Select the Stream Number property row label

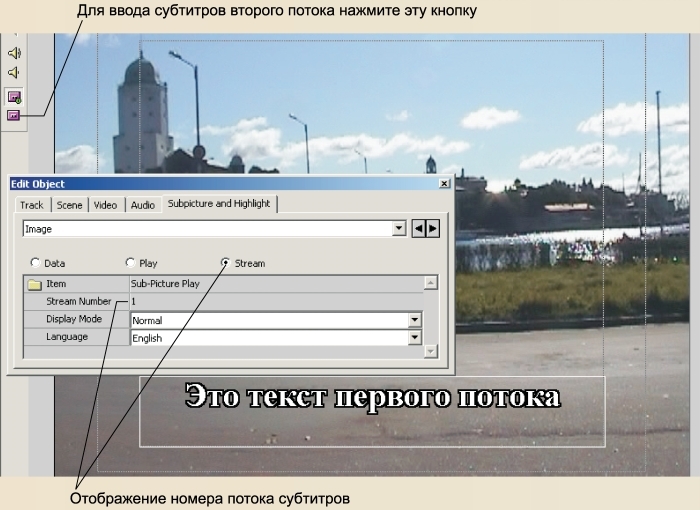coord(79,301)
